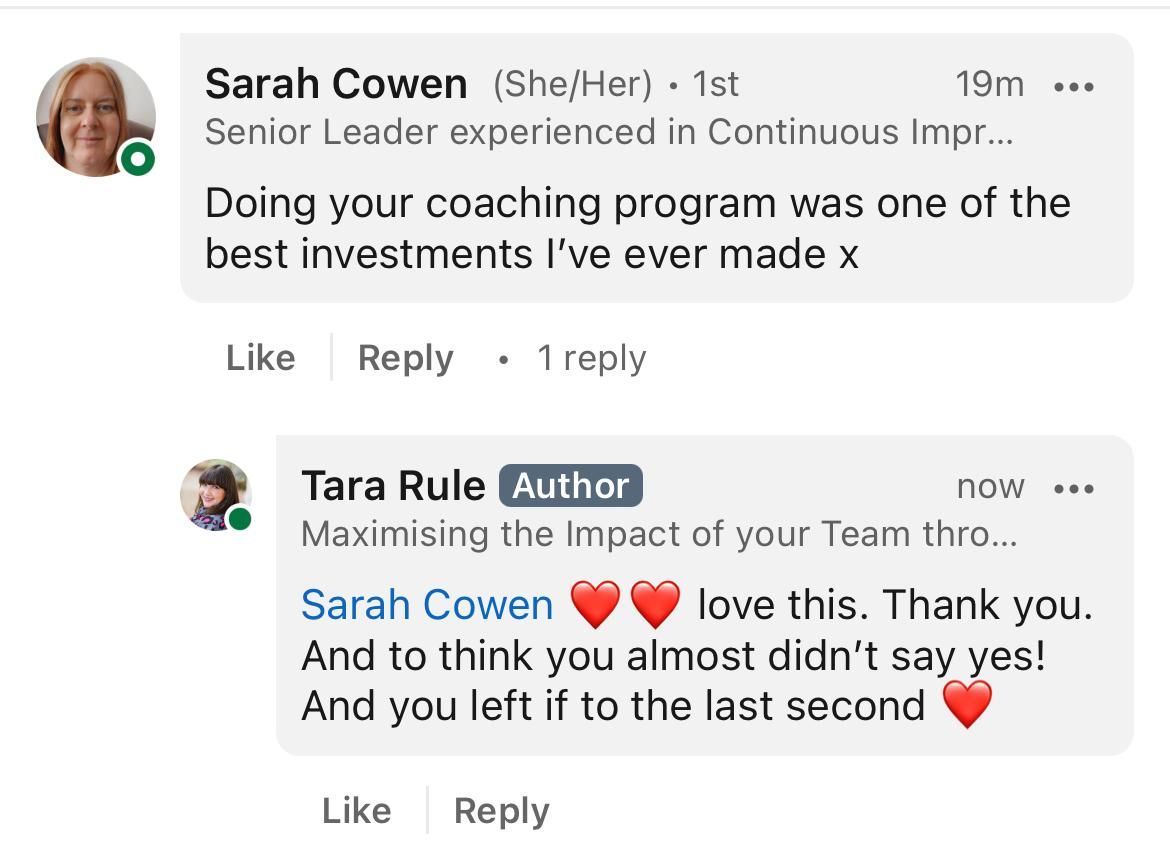Click Sarah Cowen's online status indicator
This screenshot has height=850, width=1170.
(137, 159)
